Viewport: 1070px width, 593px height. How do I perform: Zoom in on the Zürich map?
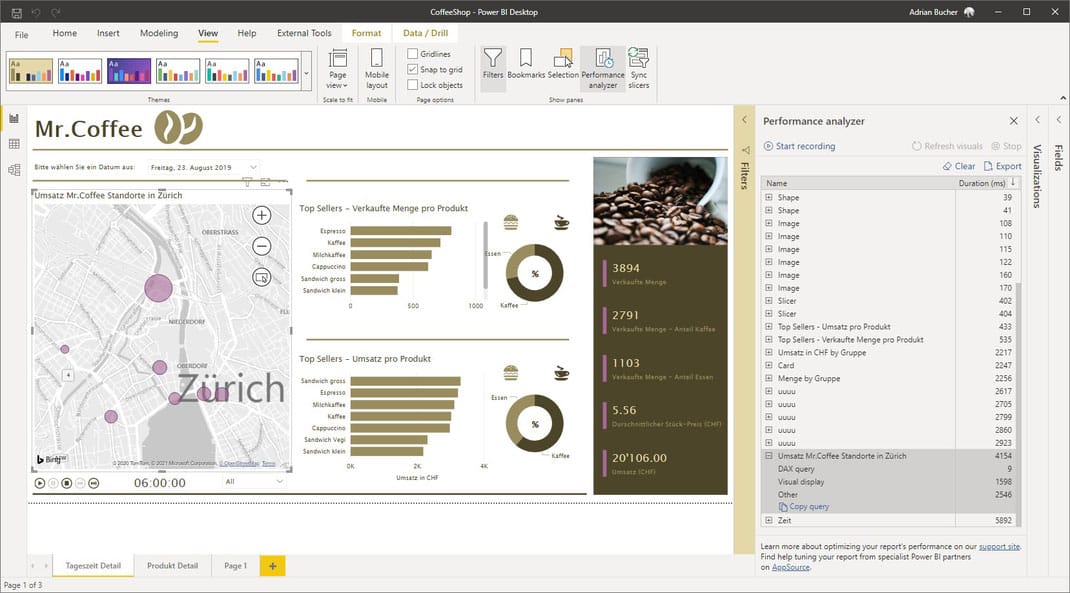(261, 214)
